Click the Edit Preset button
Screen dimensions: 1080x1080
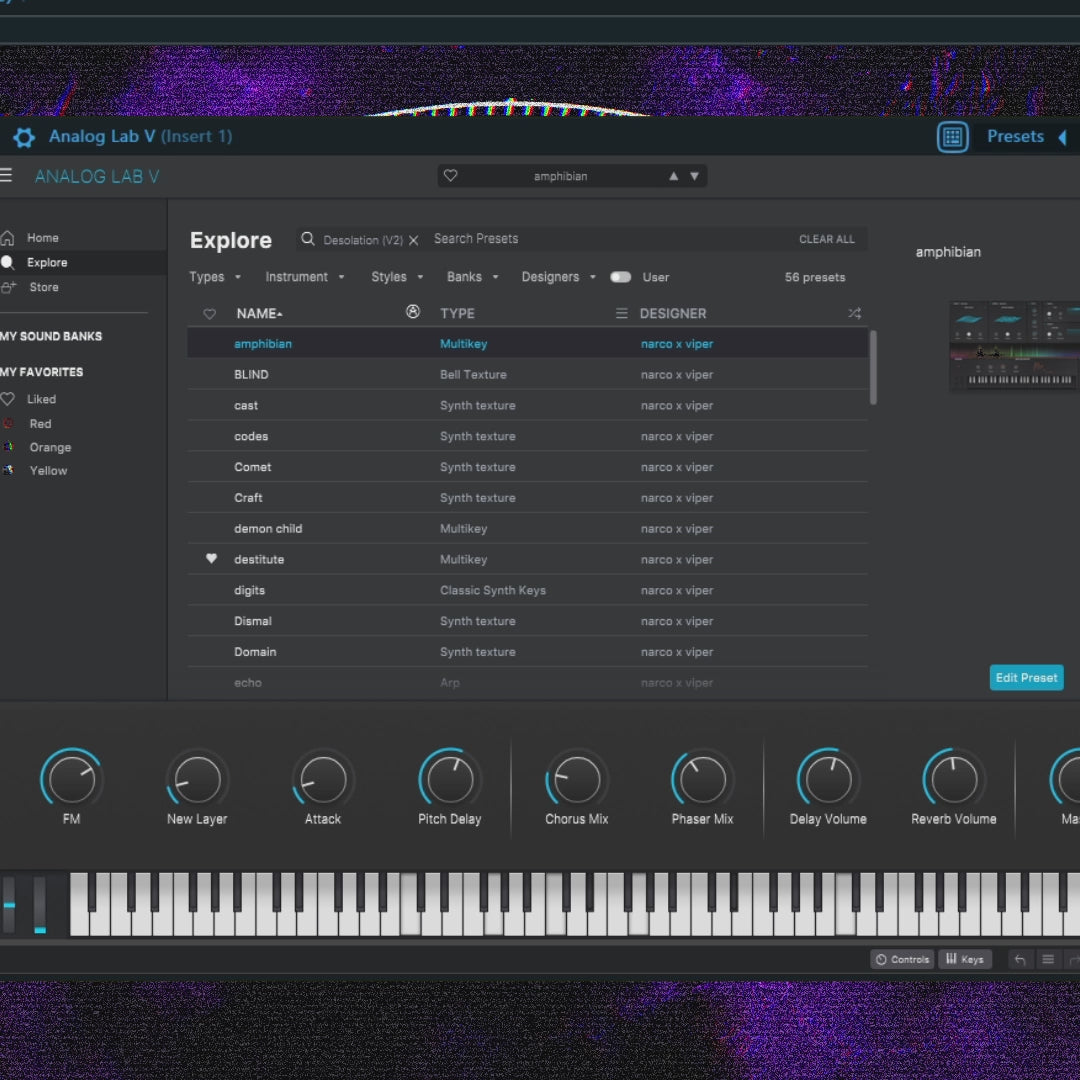point(1026,678)
